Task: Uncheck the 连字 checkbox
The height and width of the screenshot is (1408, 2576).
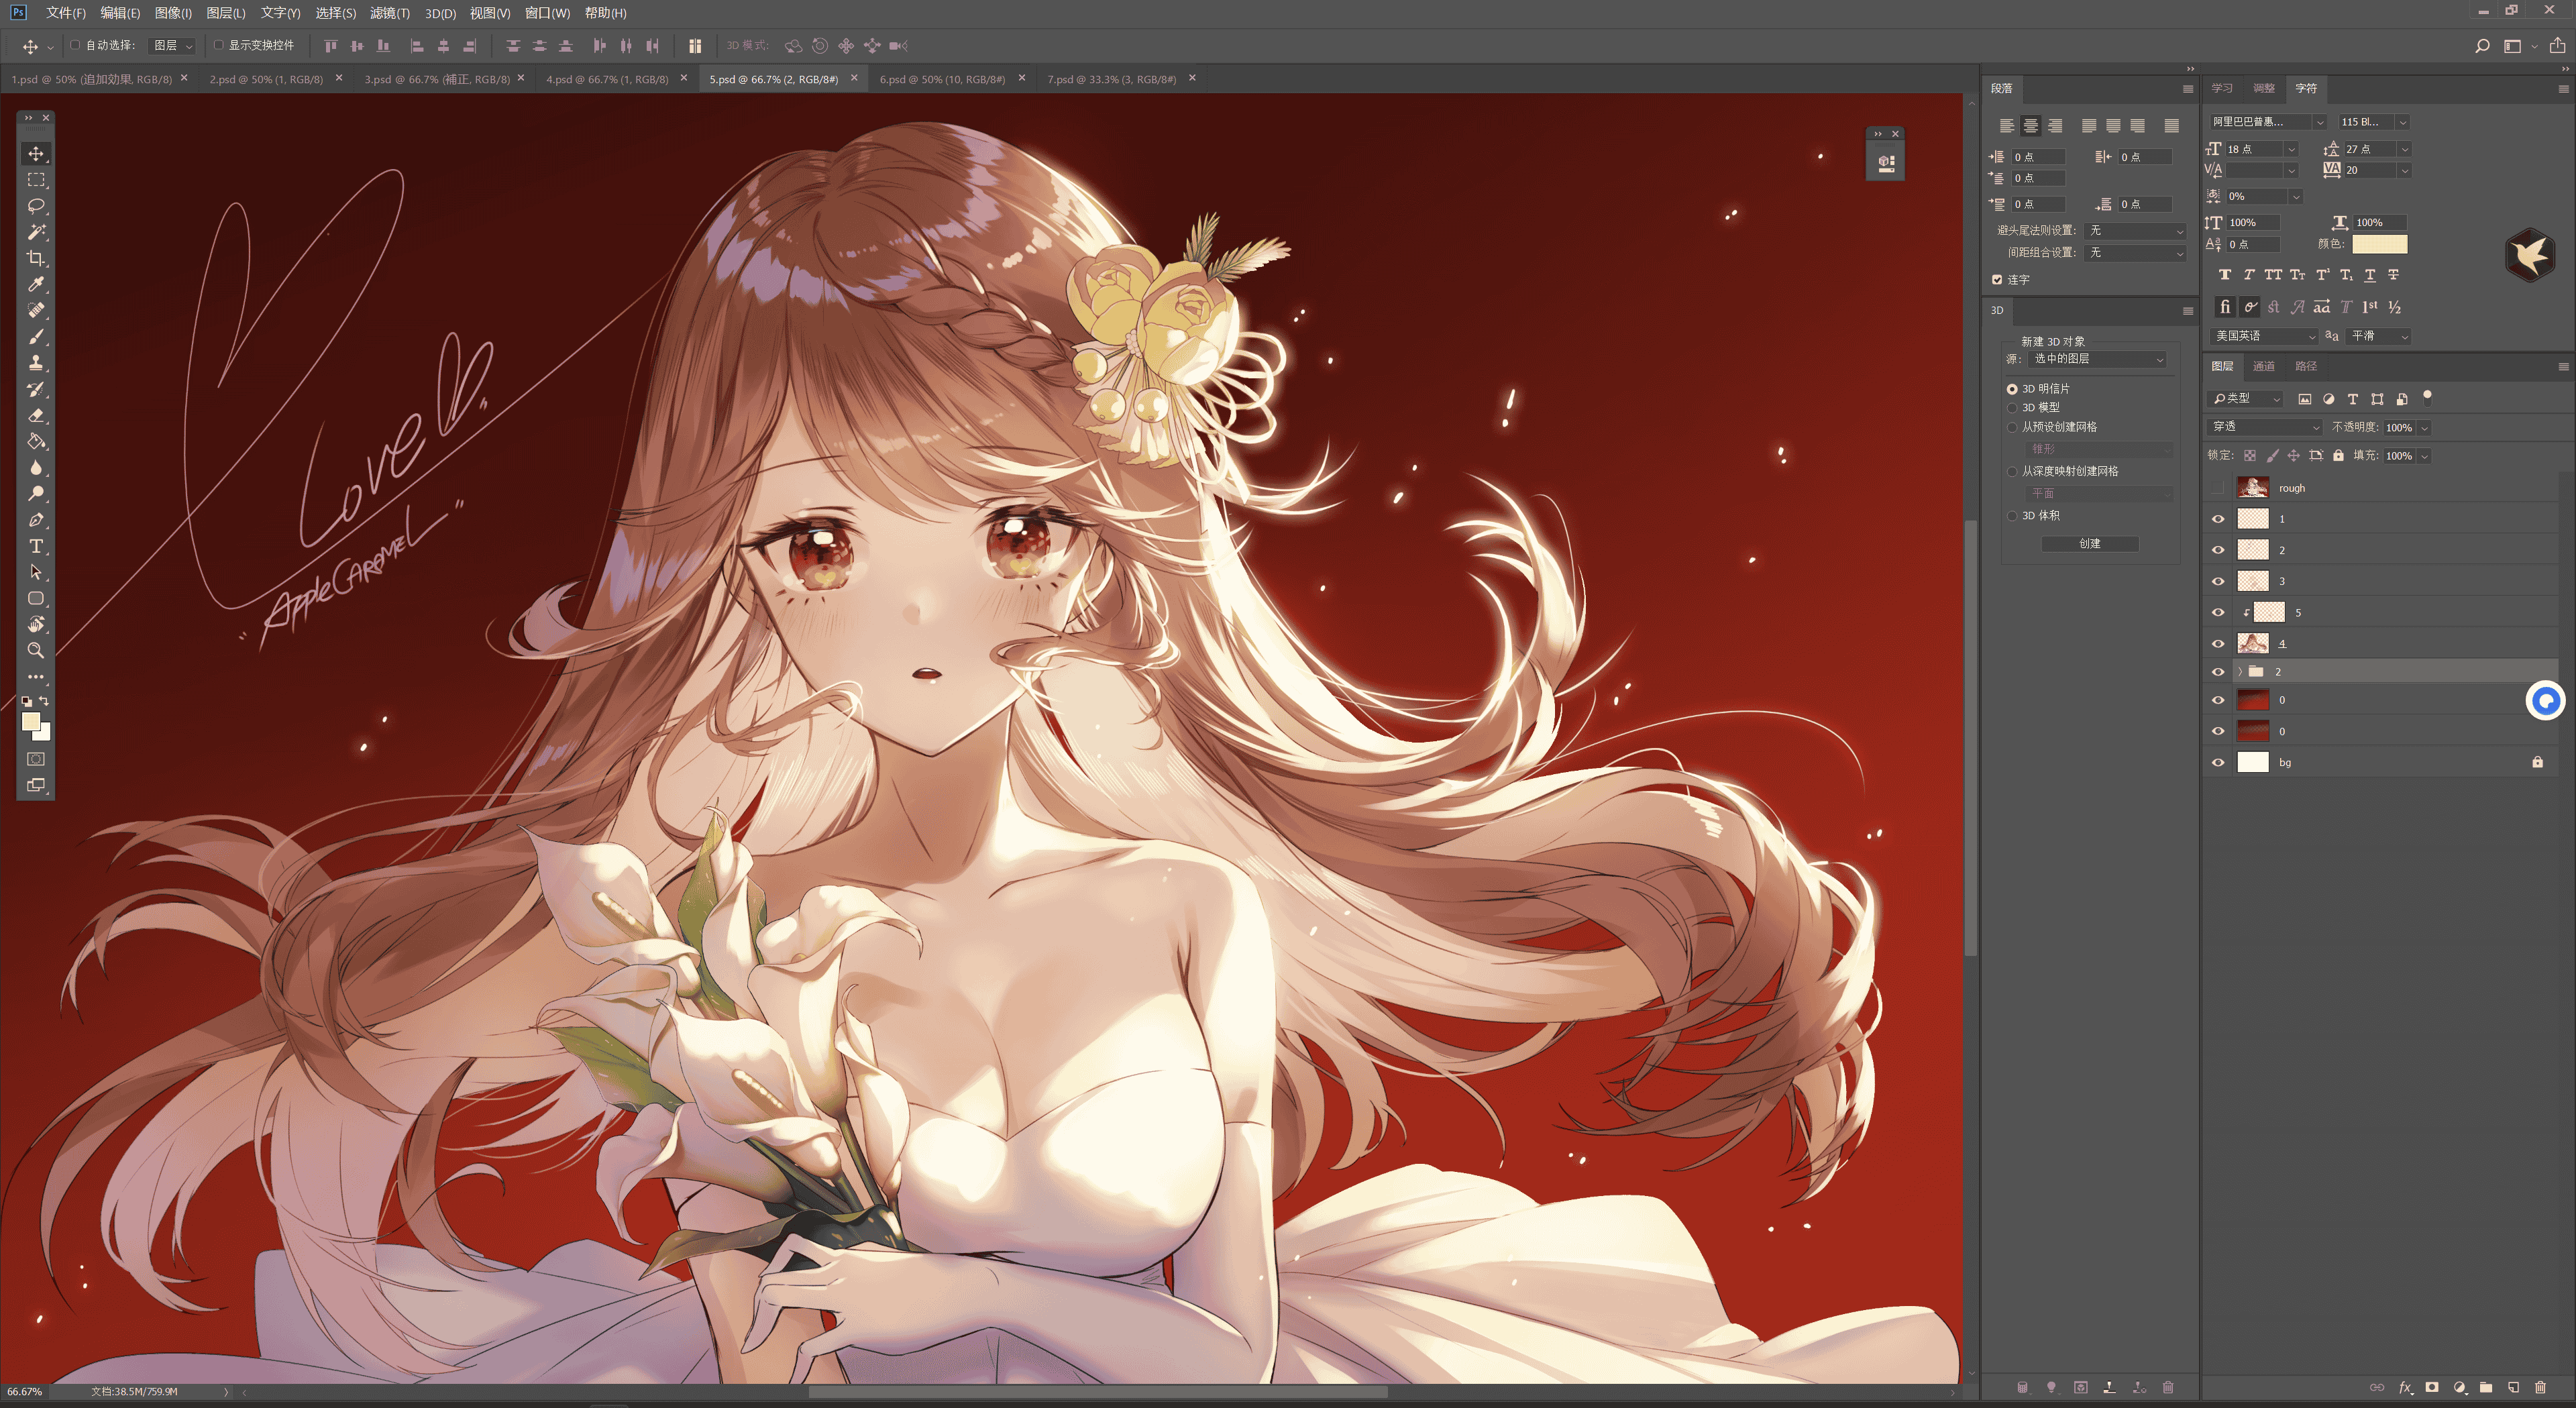Action: (1997, 280)
